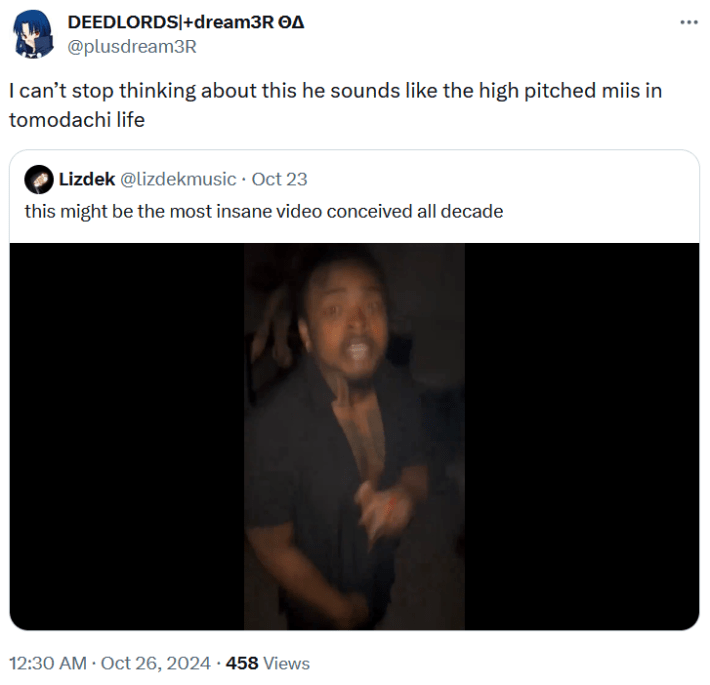
Task: Open Lizdek's small profile avatar
Action: (x=39, y=179)
